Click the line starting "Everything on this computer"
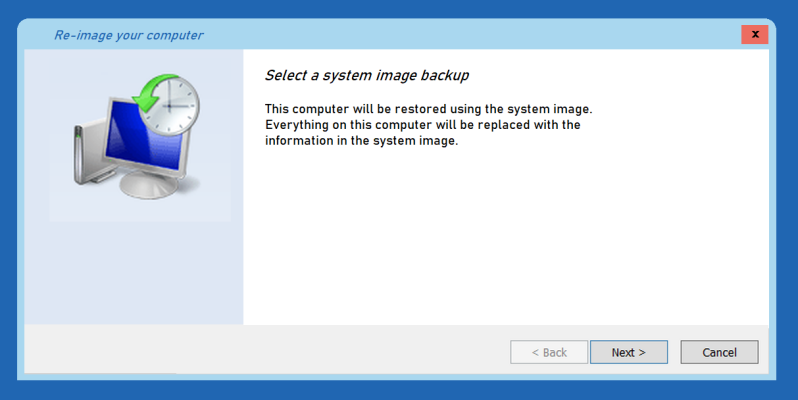This screenshot has width=798, height=400. pos(422,125)
